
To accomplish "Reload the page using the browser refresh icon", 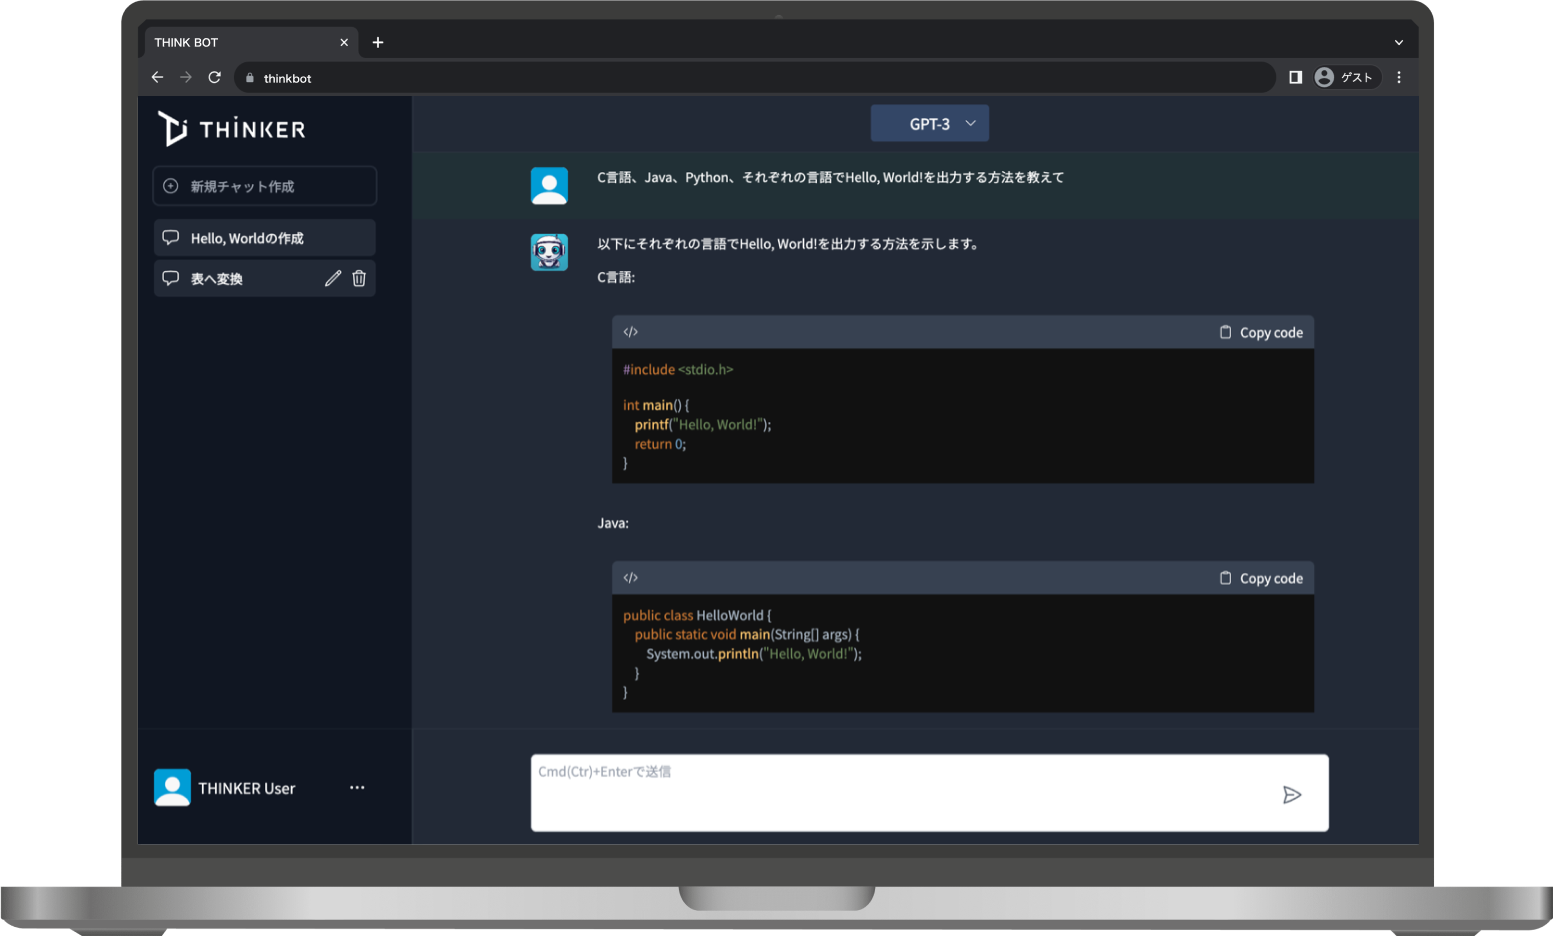I will coord(214,77).
